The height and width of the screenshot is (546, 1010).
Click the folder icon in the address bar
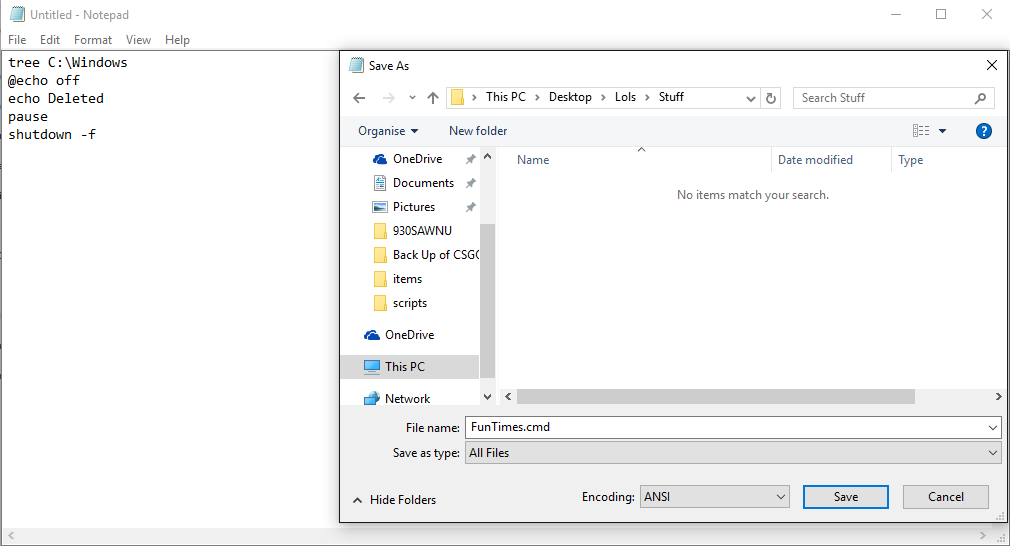pyautogui.click(x=457, y=97)
